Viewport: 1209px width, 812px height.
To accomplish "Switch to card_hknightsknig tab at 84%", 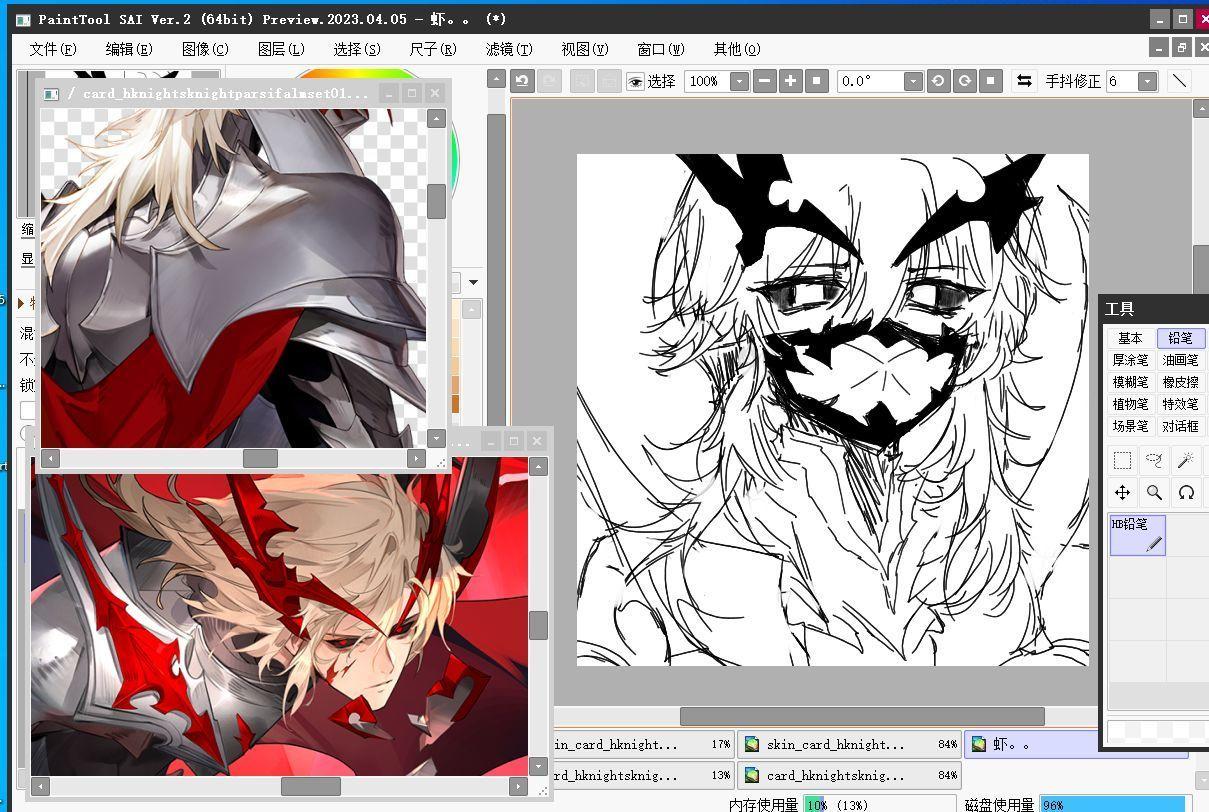I will pyautogui.click(x=849, y=775).
